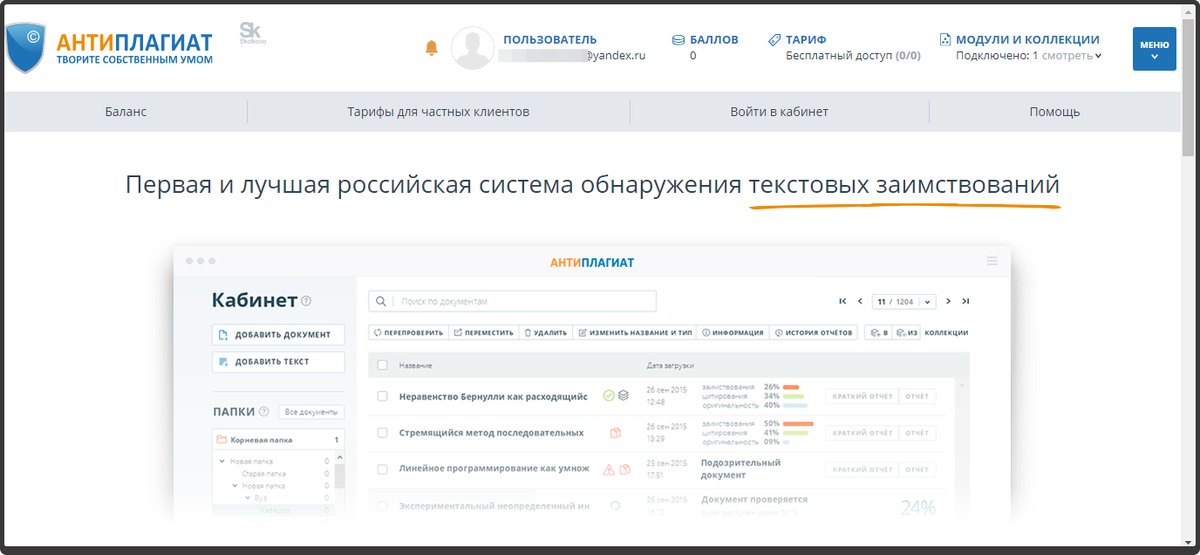1200x555 pixels.
Task: Click orange copy icon on Линейное программирование row
Action: [x=624, y=469]
